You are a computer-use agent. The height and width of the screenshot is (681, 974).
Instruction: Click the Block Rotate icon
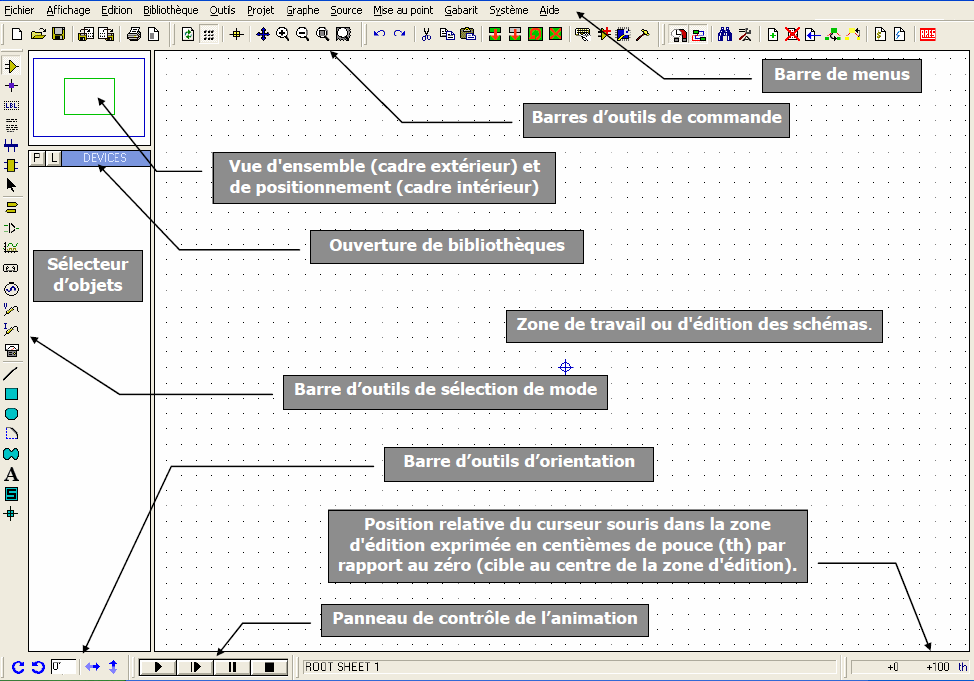pyautogui.click(x=535, y=34)
